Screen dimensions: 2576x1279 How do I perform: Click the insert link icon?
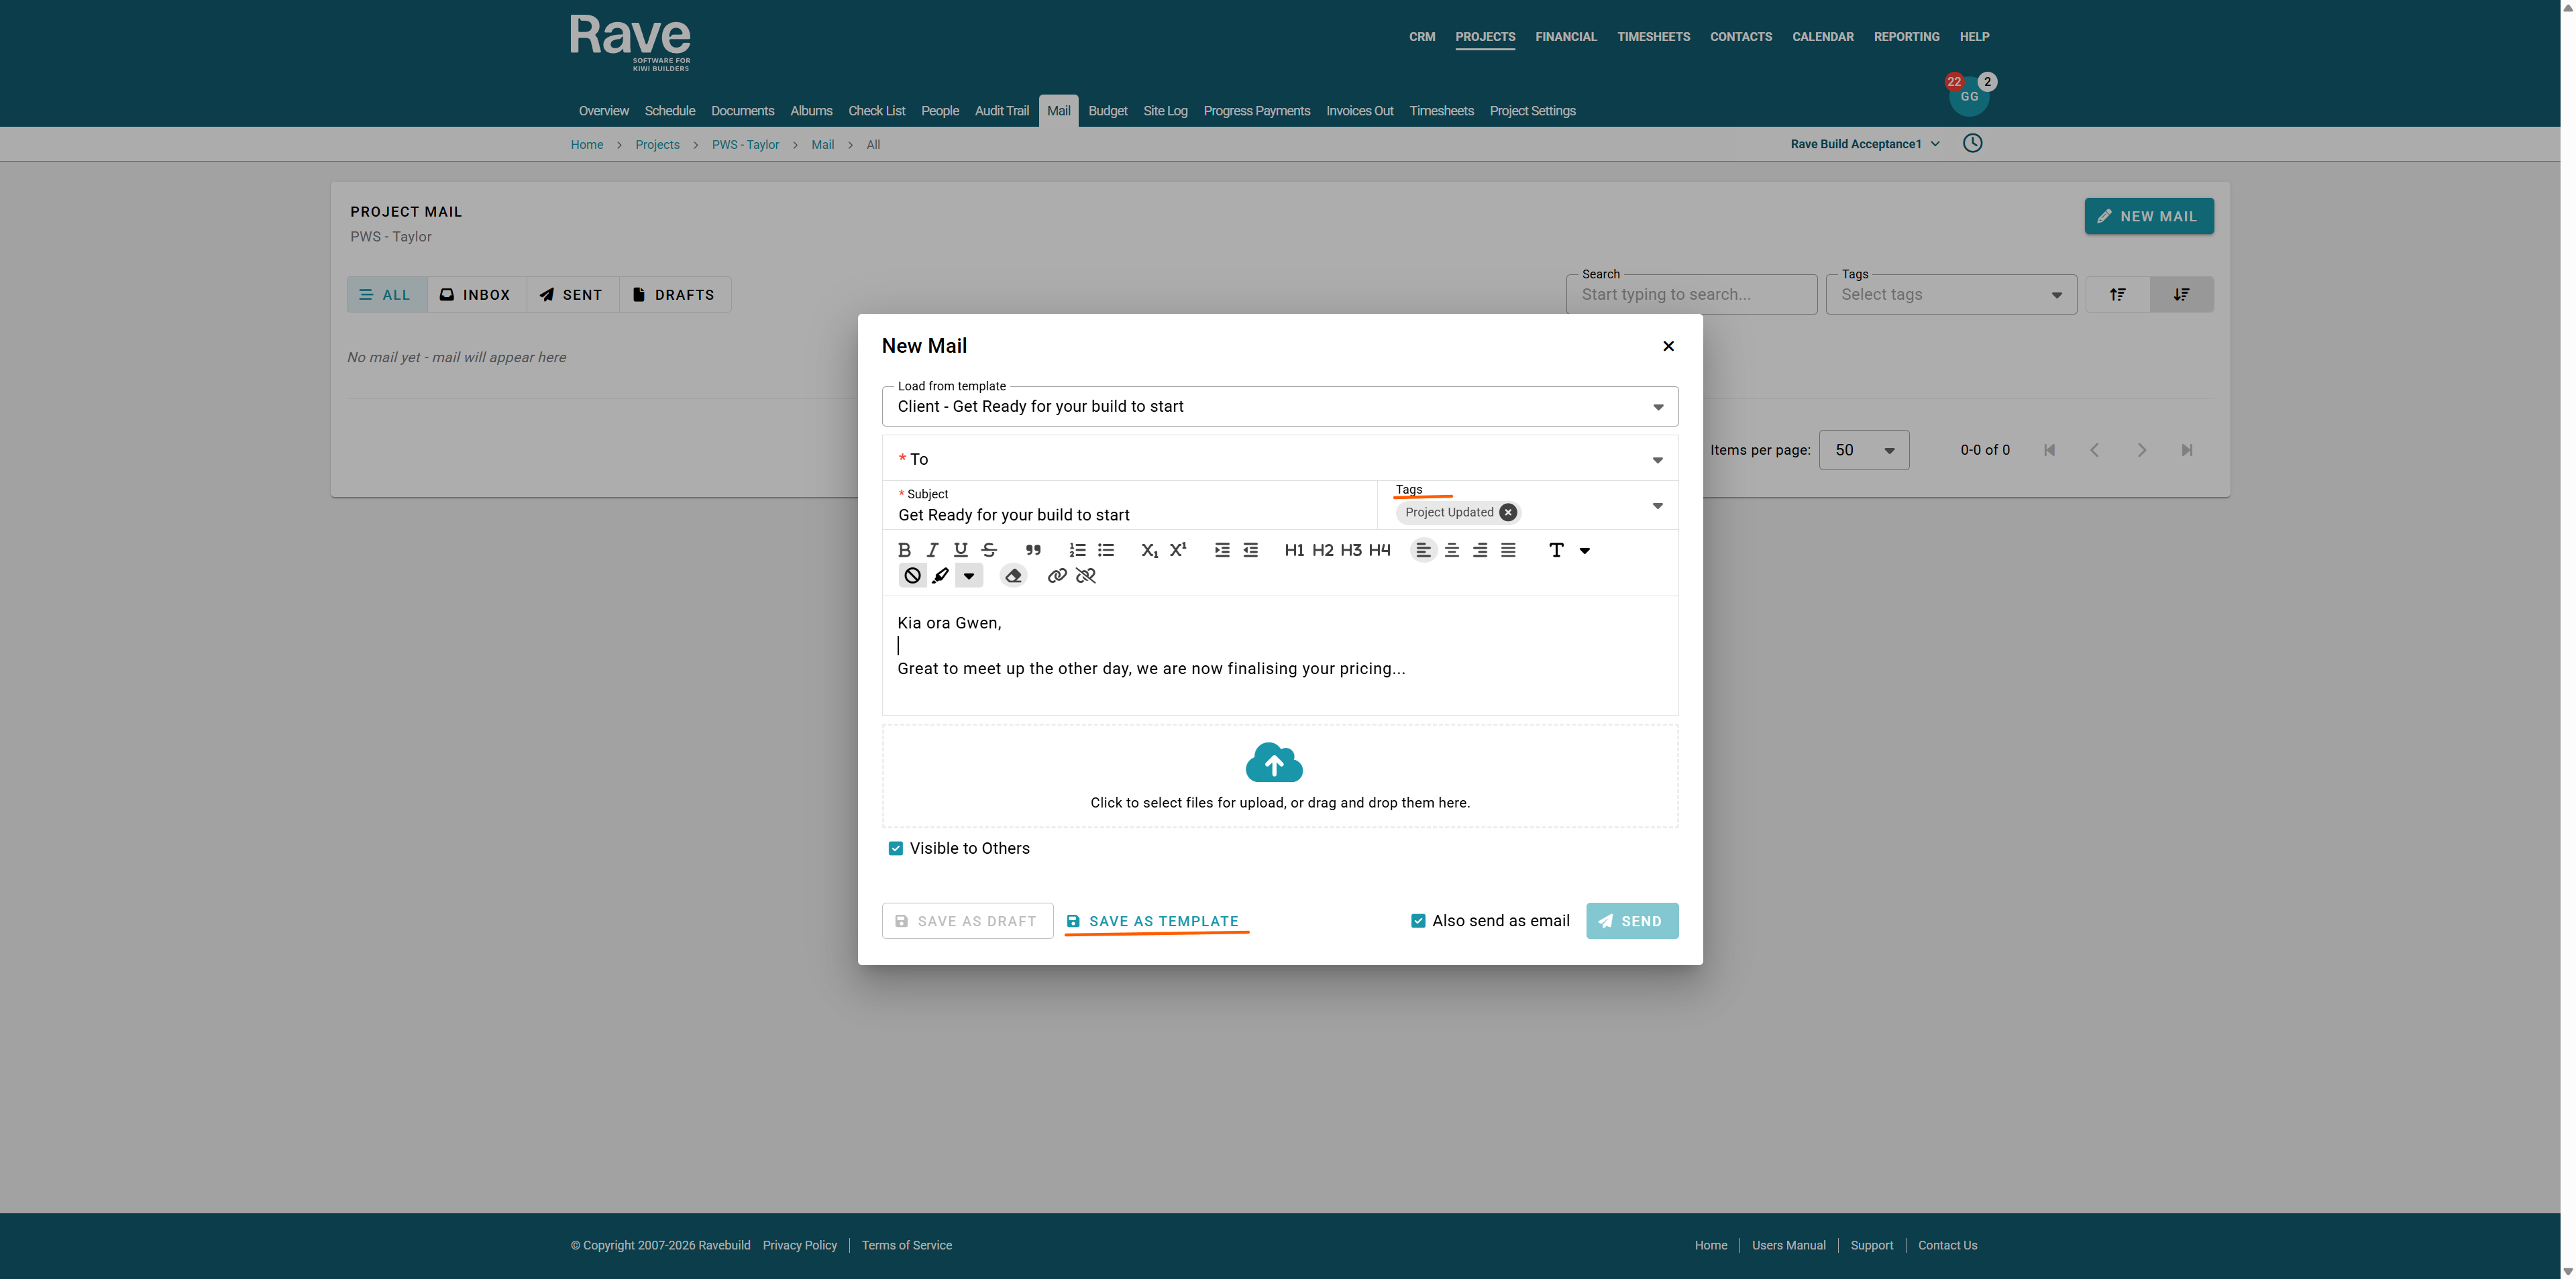click(x=1057, y=576)
